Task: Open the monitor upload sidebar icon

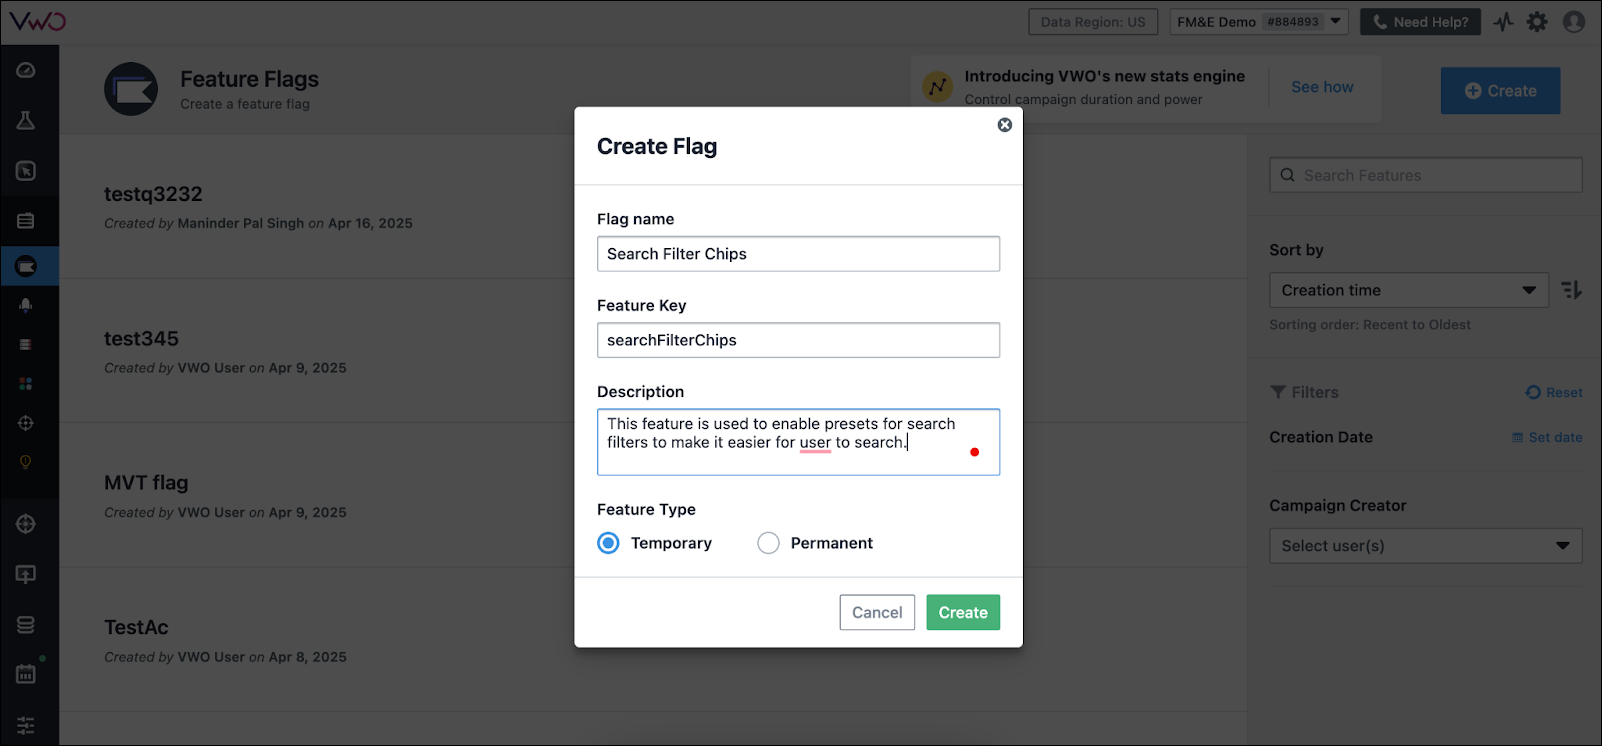Action: 26,574
